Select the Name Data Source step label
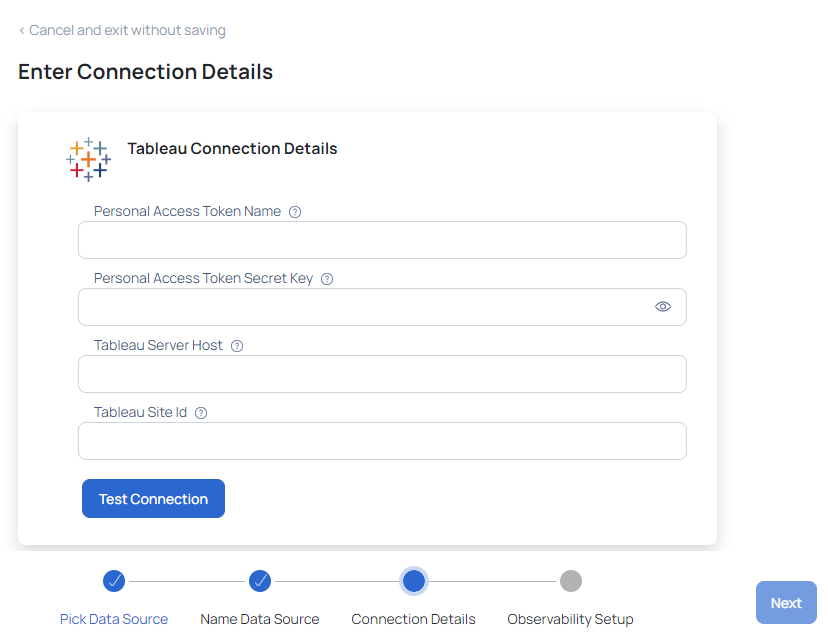Viewport: 828px width, 643px height. tap(260, 619)
